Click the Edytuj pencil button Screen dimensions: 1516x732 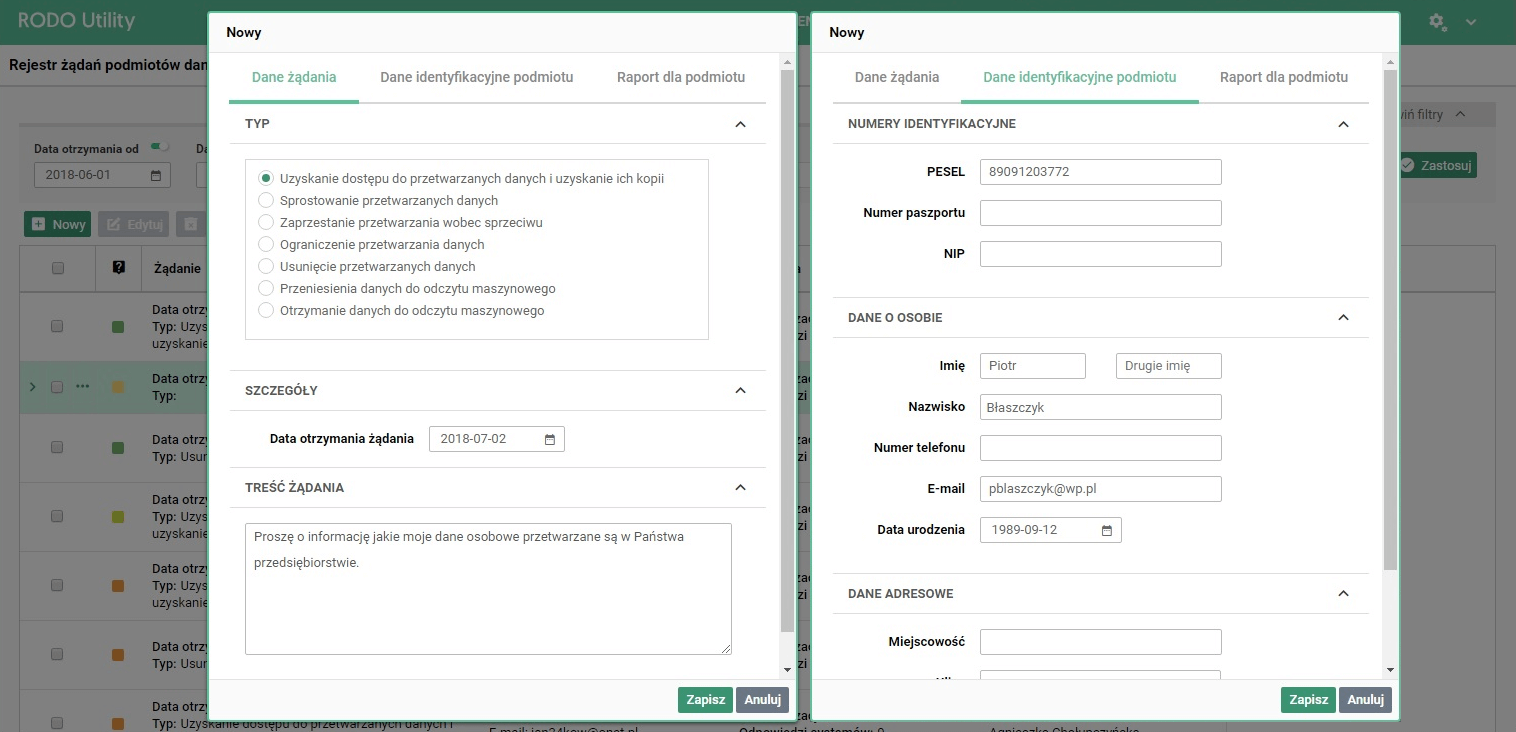pyautogui.click(x=134, y=224)
